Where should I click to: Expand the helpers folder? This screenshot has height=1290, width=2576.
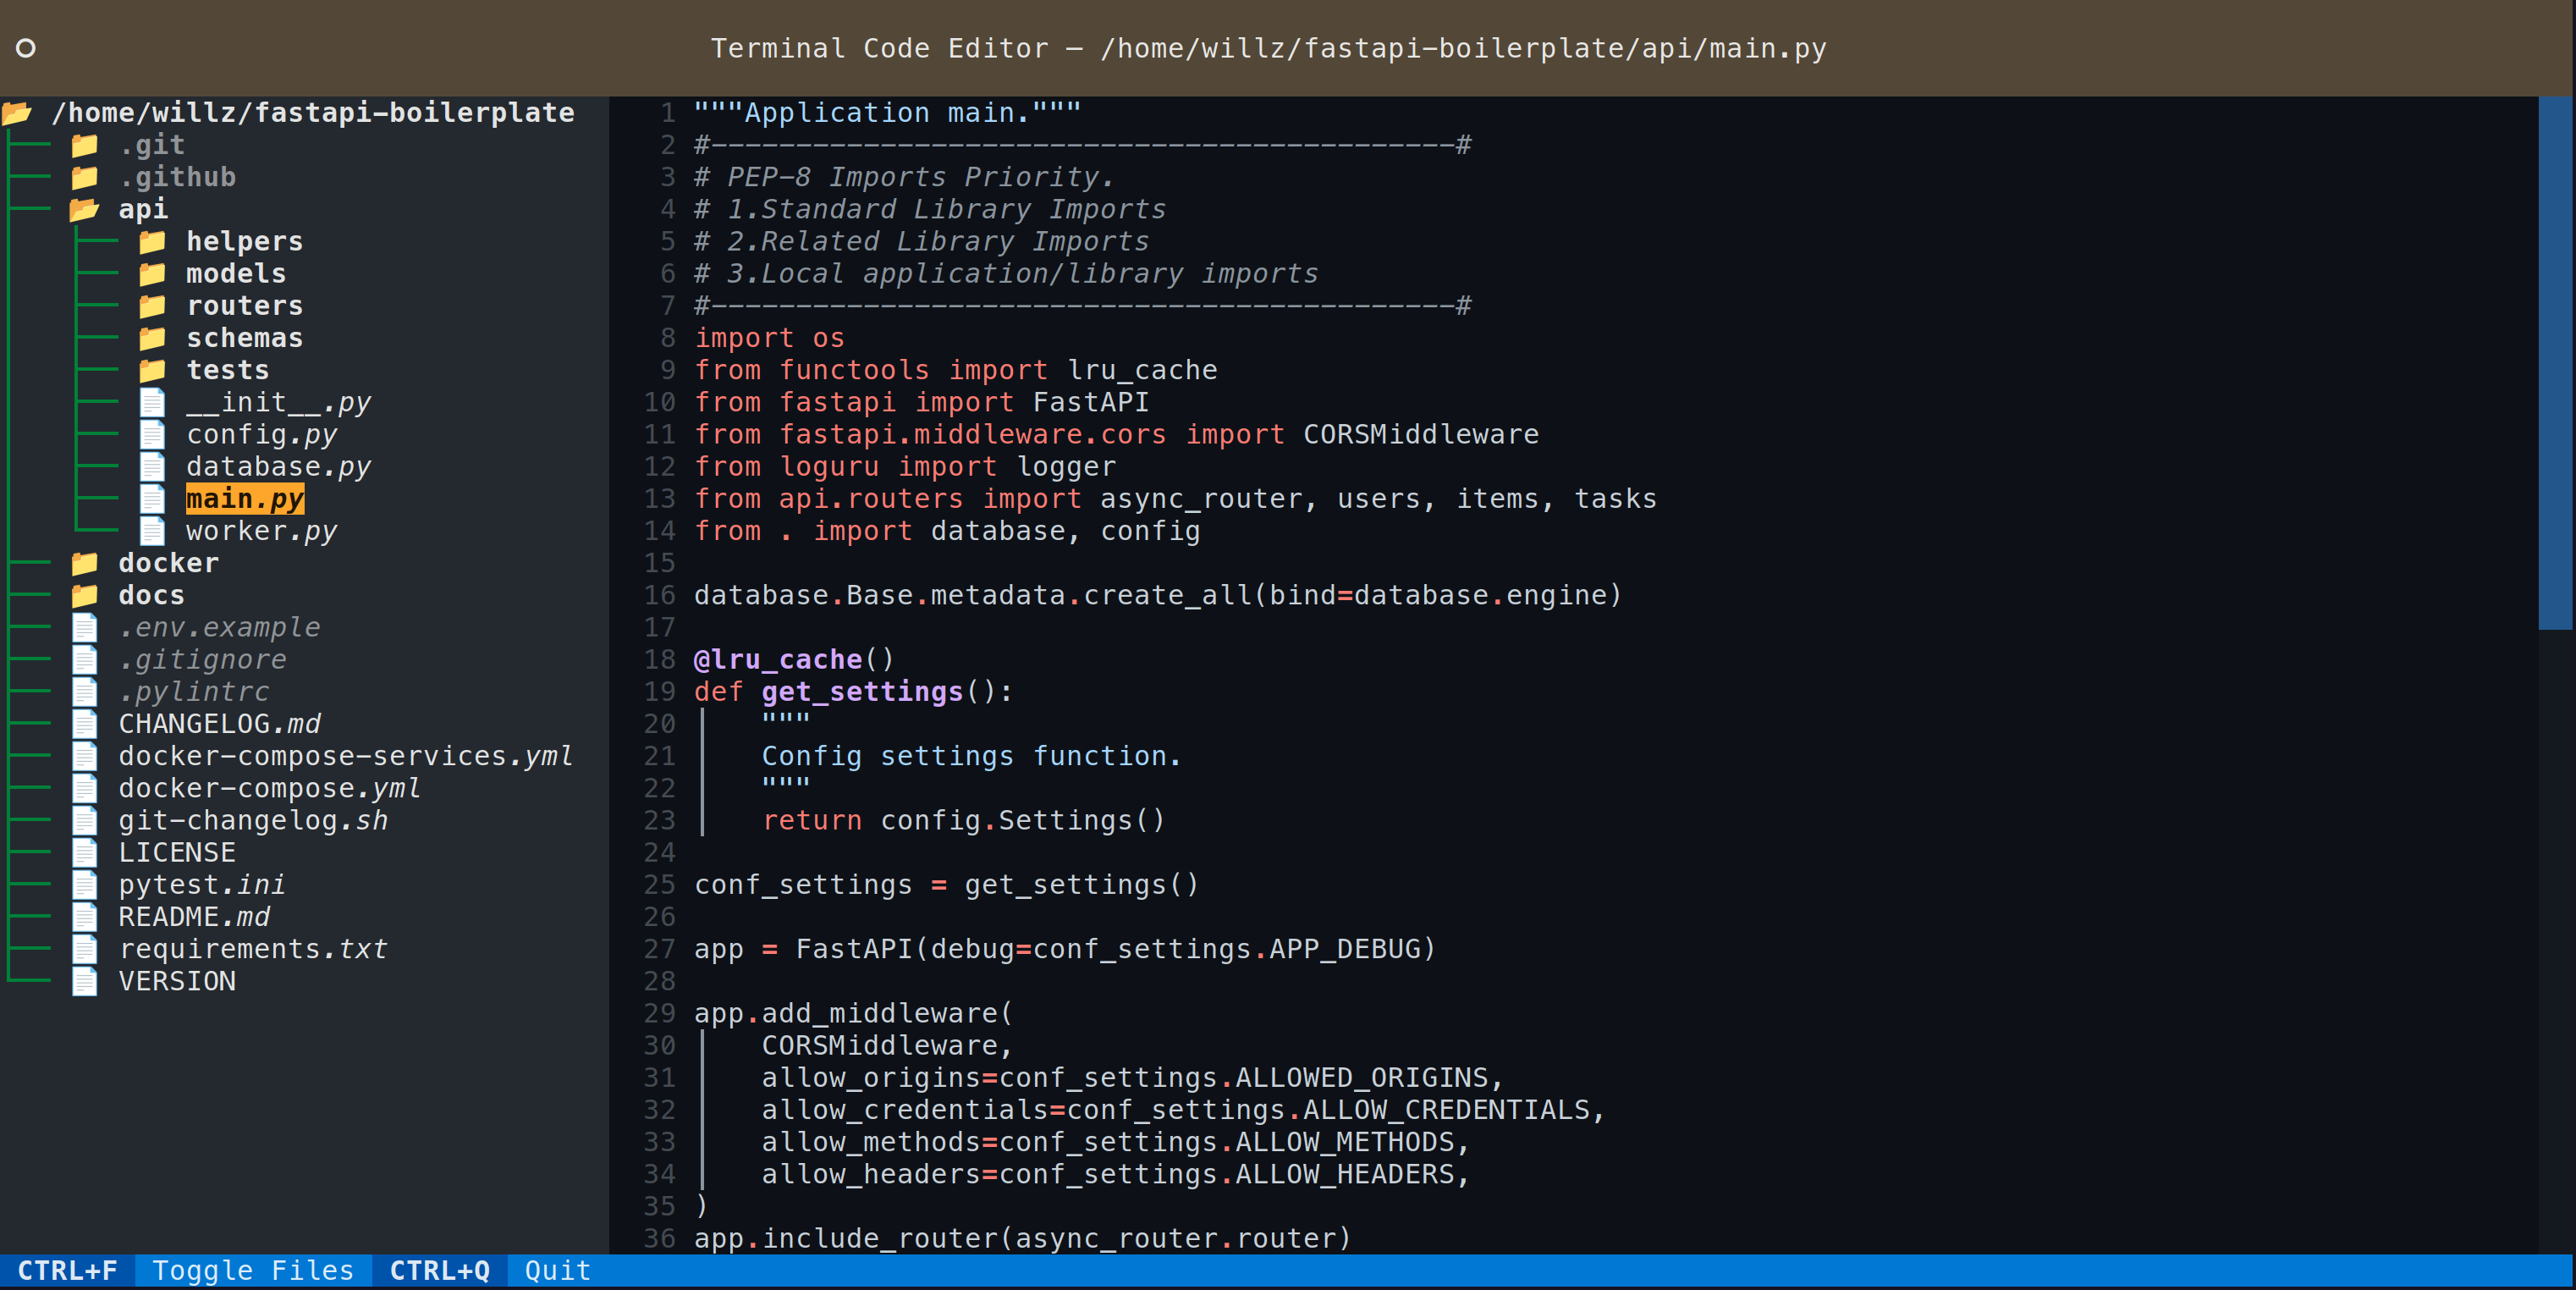pos(244,241)
